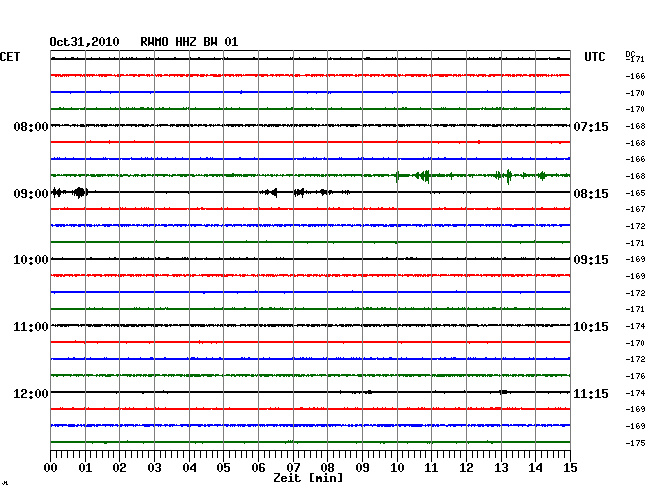Click the DC header value -171 at top
Image resolution: width=650 pixels, height=494 pixels.
pyautogui.click(x=635, y=59)
